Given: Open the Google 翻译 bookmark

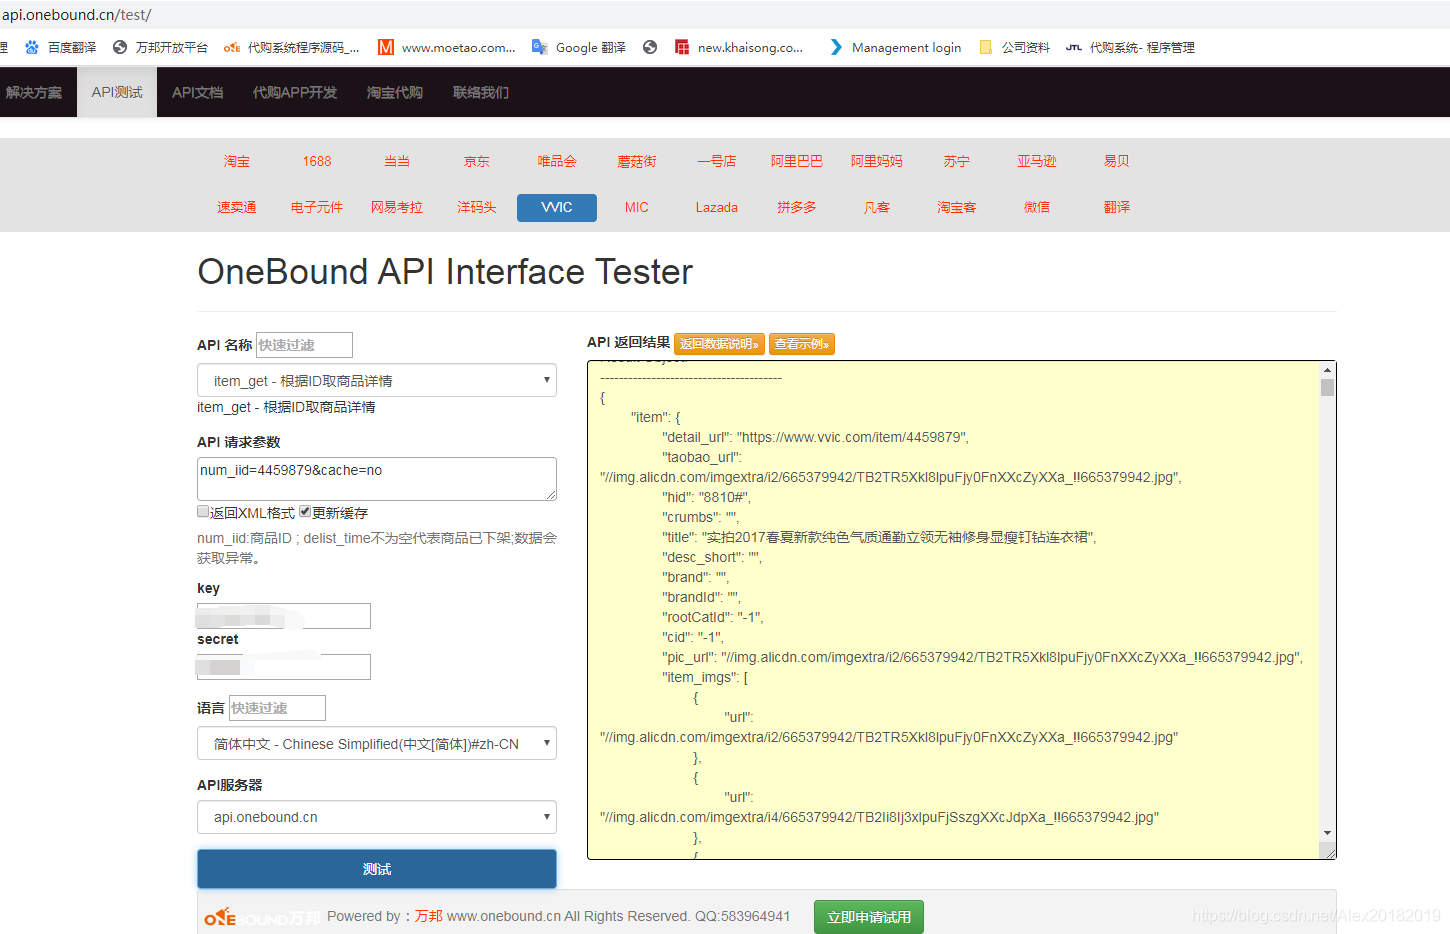Looking at the screenshot, I should pyautogui.click(x=579, y=47).
